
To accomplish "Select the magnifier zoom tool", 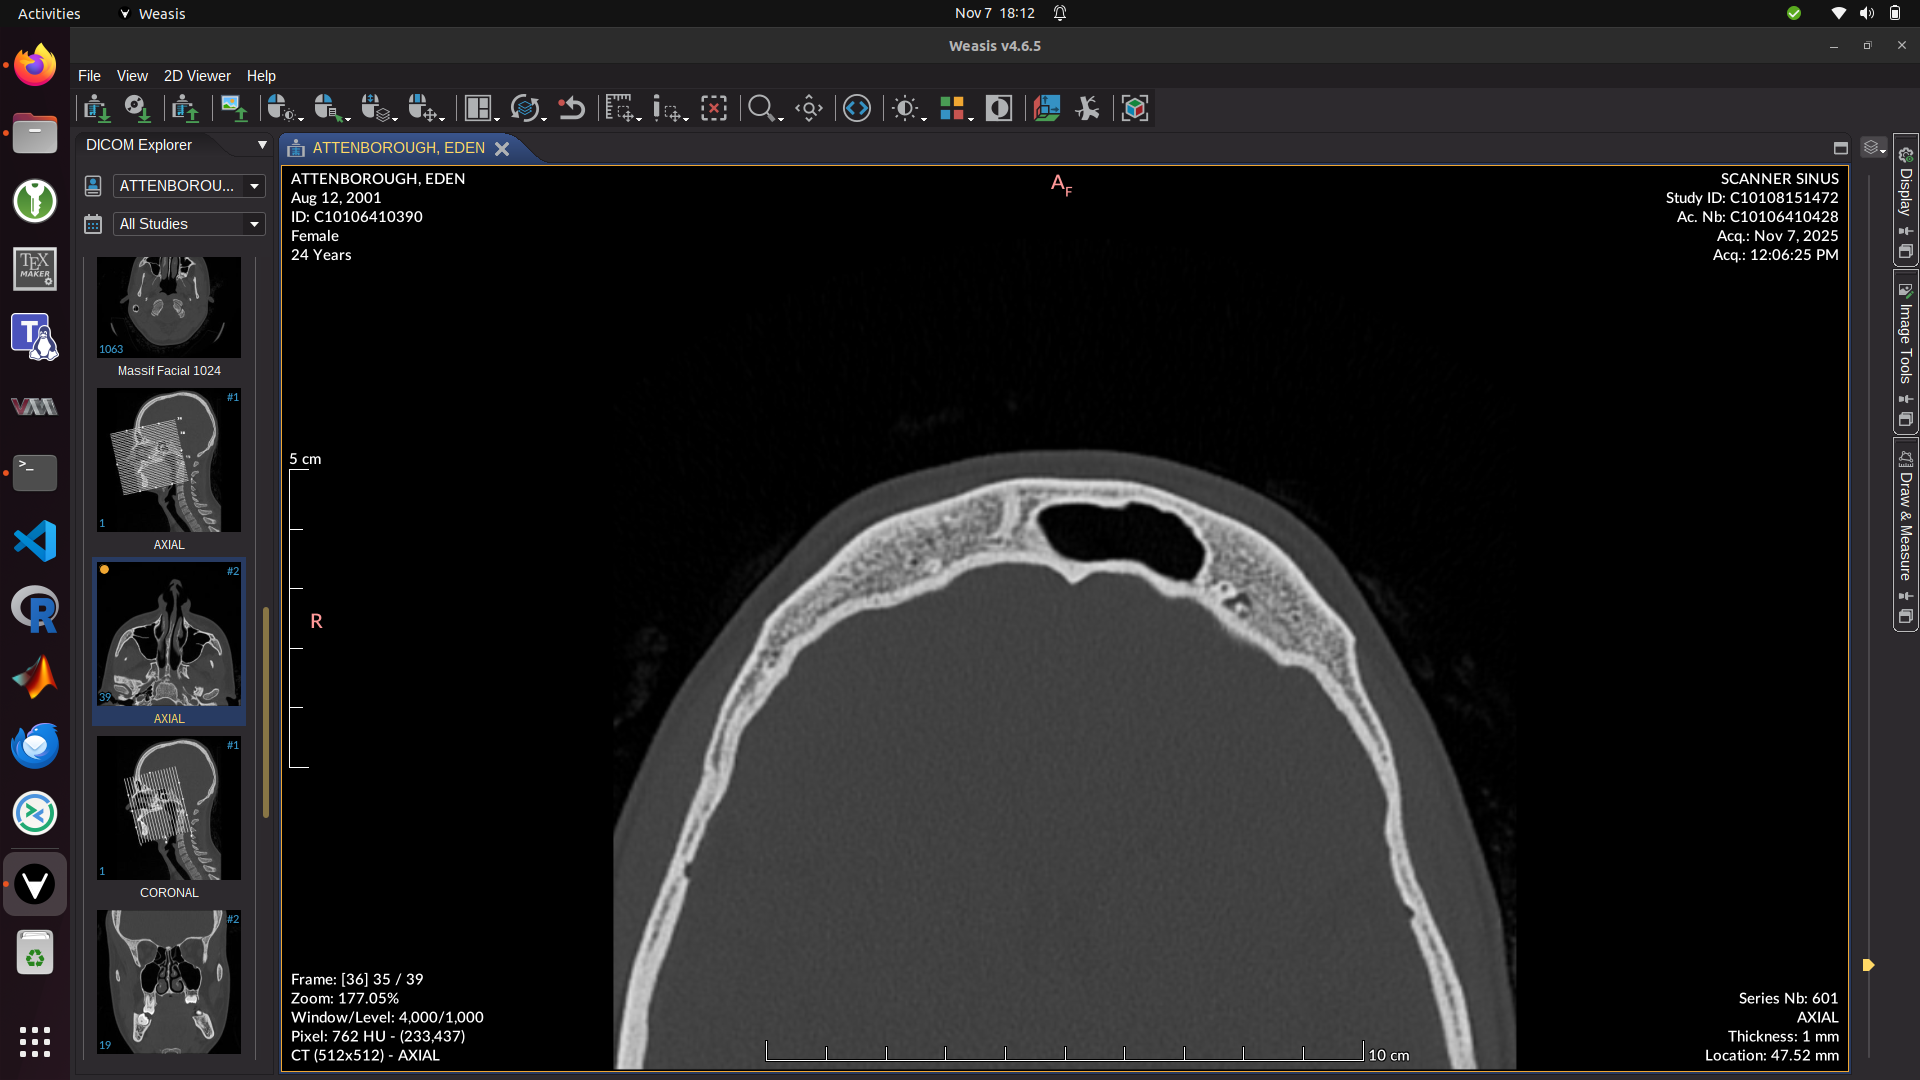I will click(x=761, y=108).
